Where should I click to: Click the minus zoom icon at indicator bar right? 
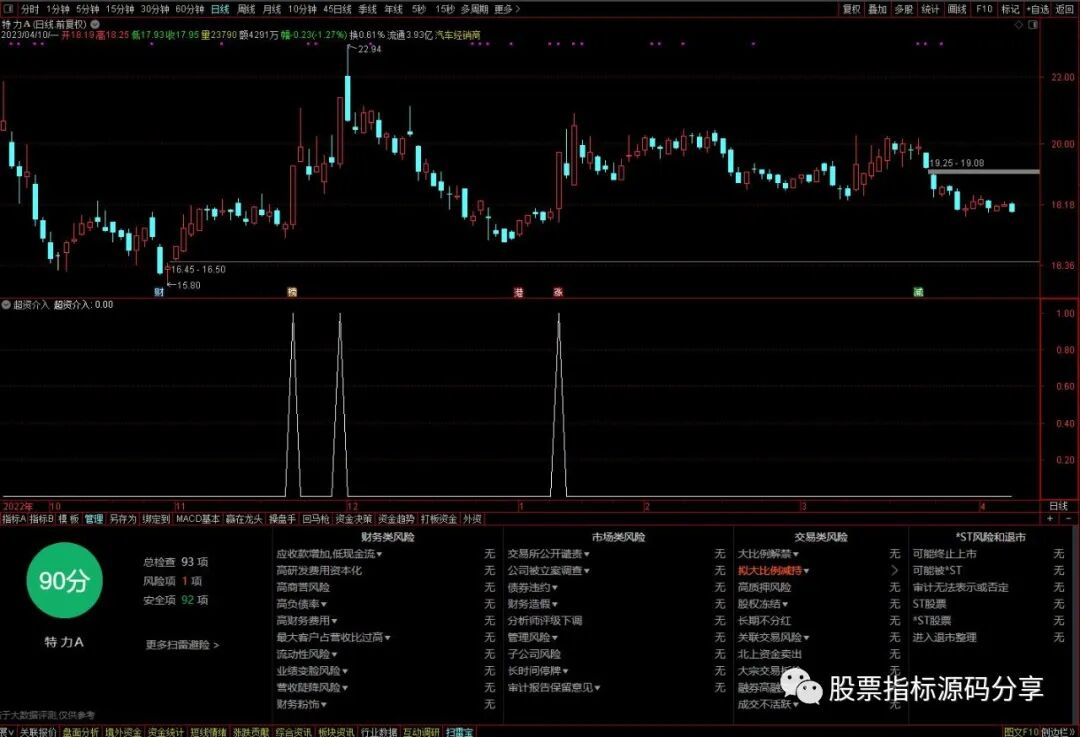coord(1069,518)
